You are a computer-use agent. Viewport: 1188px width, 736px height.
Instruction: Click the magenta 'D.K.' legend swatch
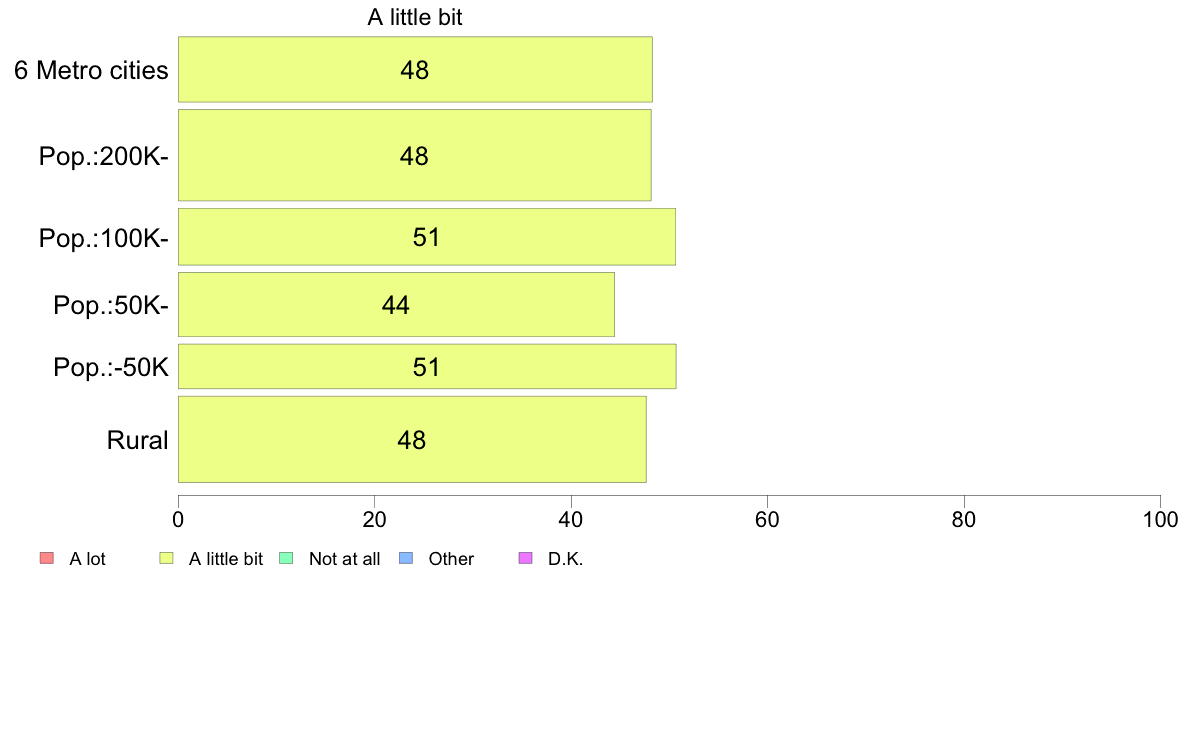pos(525,559)
